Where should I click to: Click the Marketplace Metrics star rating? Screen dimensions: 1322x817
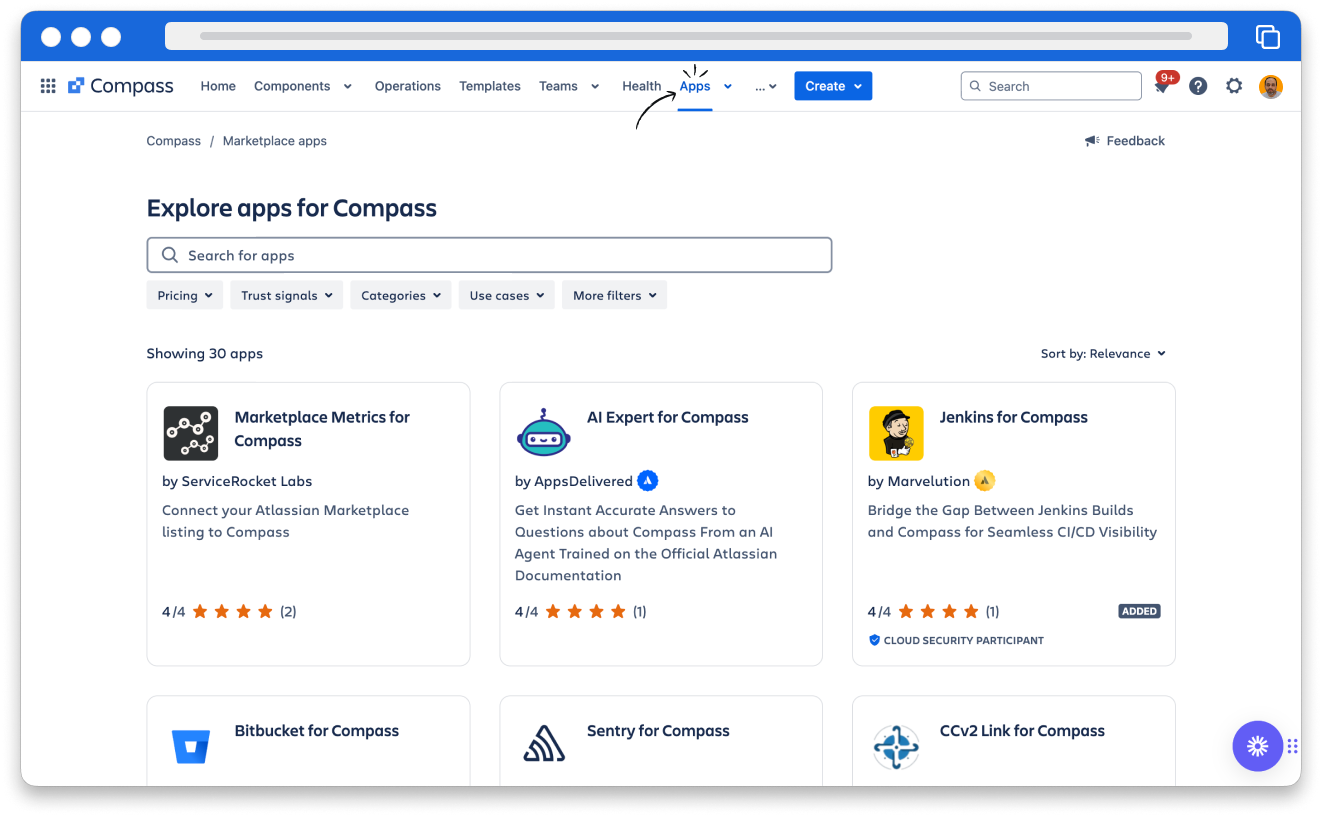(232, 611)
